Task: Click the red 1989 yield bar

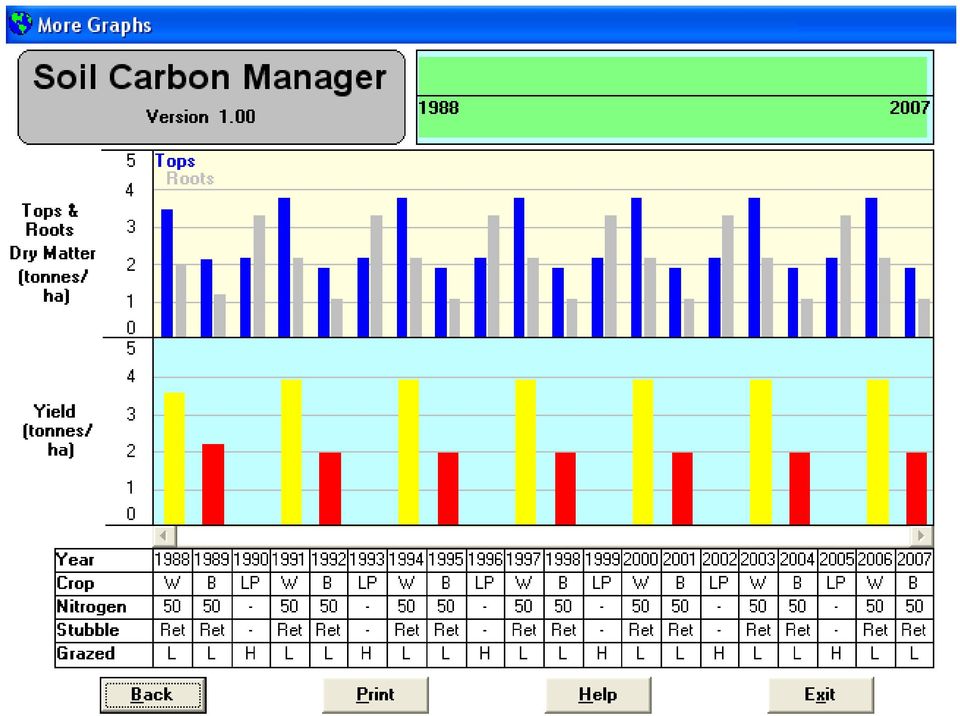Action: coord(213,484)
